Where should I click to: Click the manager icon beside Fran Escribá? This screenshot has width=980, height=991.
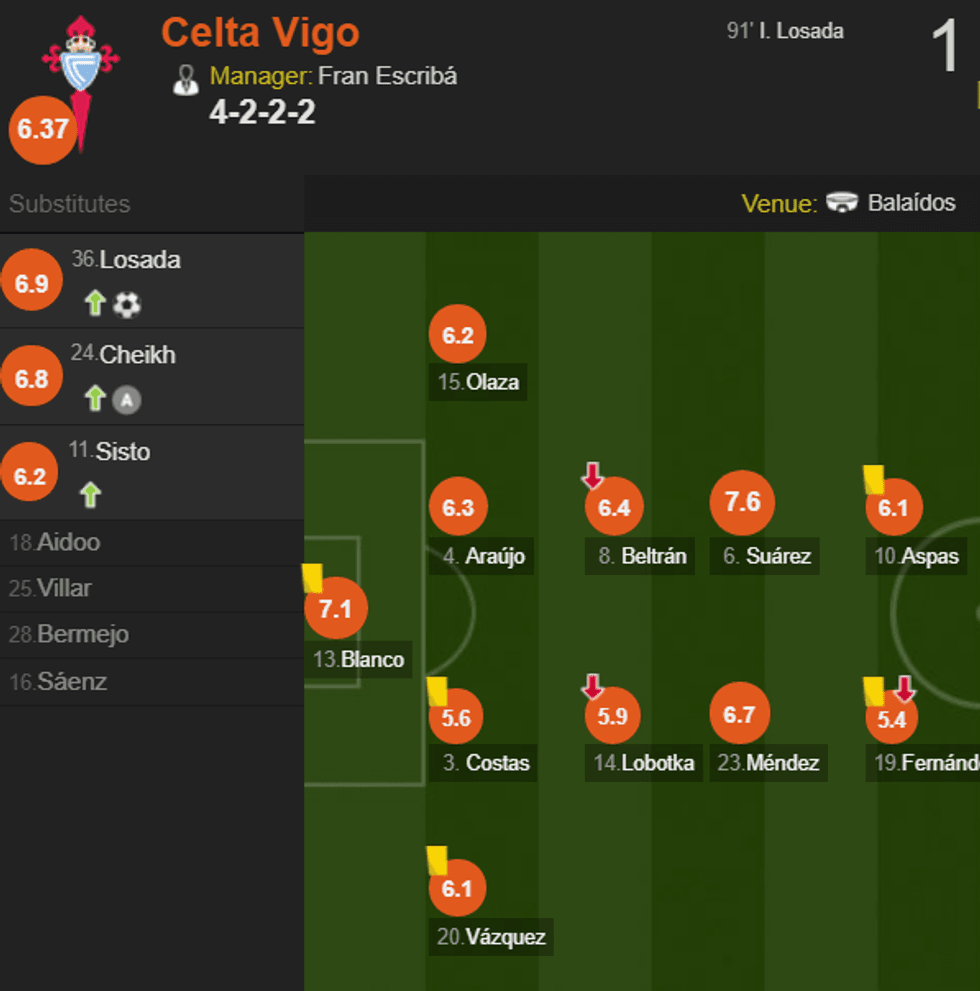point(186,78)
